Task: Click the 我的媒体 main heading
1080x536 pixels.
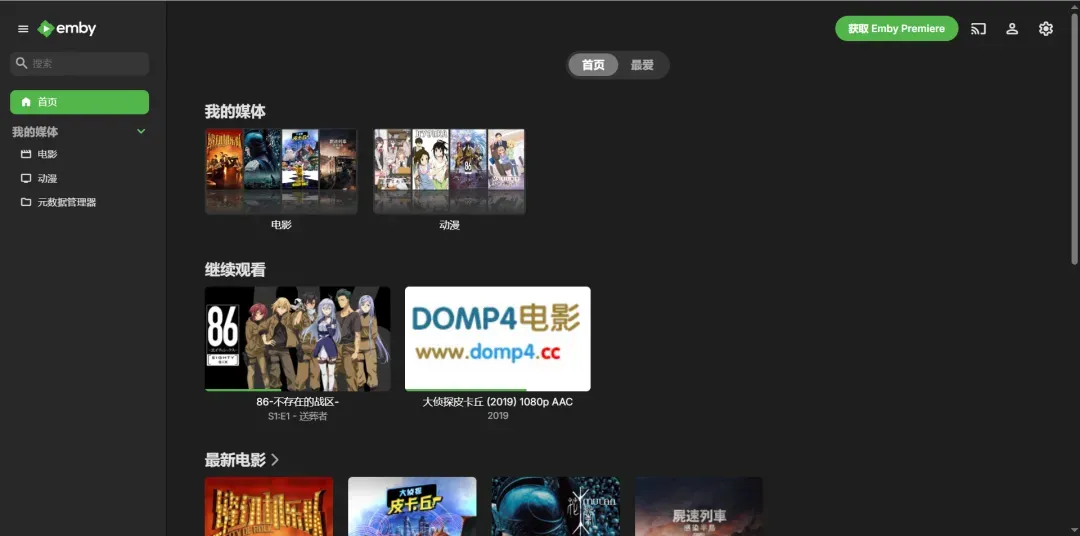Action: click(x=235, y=112)
